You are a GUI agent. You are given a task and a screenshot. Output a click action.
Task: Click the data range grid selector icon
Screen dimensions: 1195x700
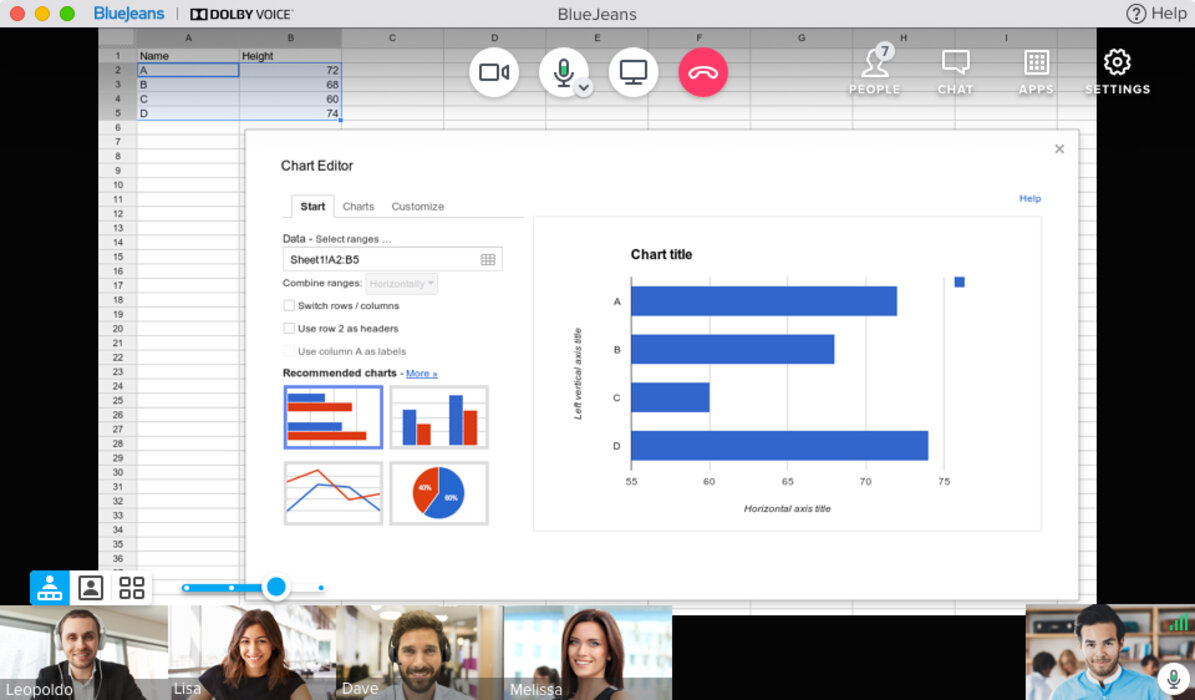488,260
